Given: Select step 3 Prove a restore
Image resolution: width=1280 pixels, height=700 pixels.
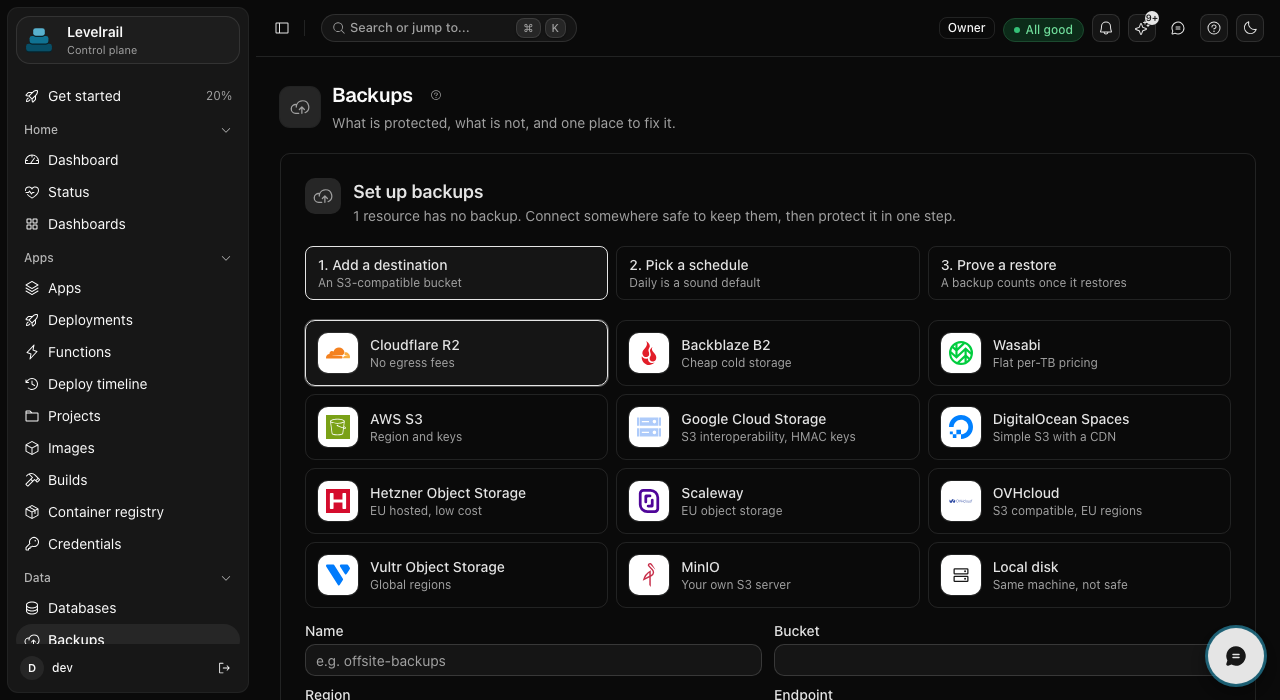Looking at the screenshot, I should (1079, 273).
